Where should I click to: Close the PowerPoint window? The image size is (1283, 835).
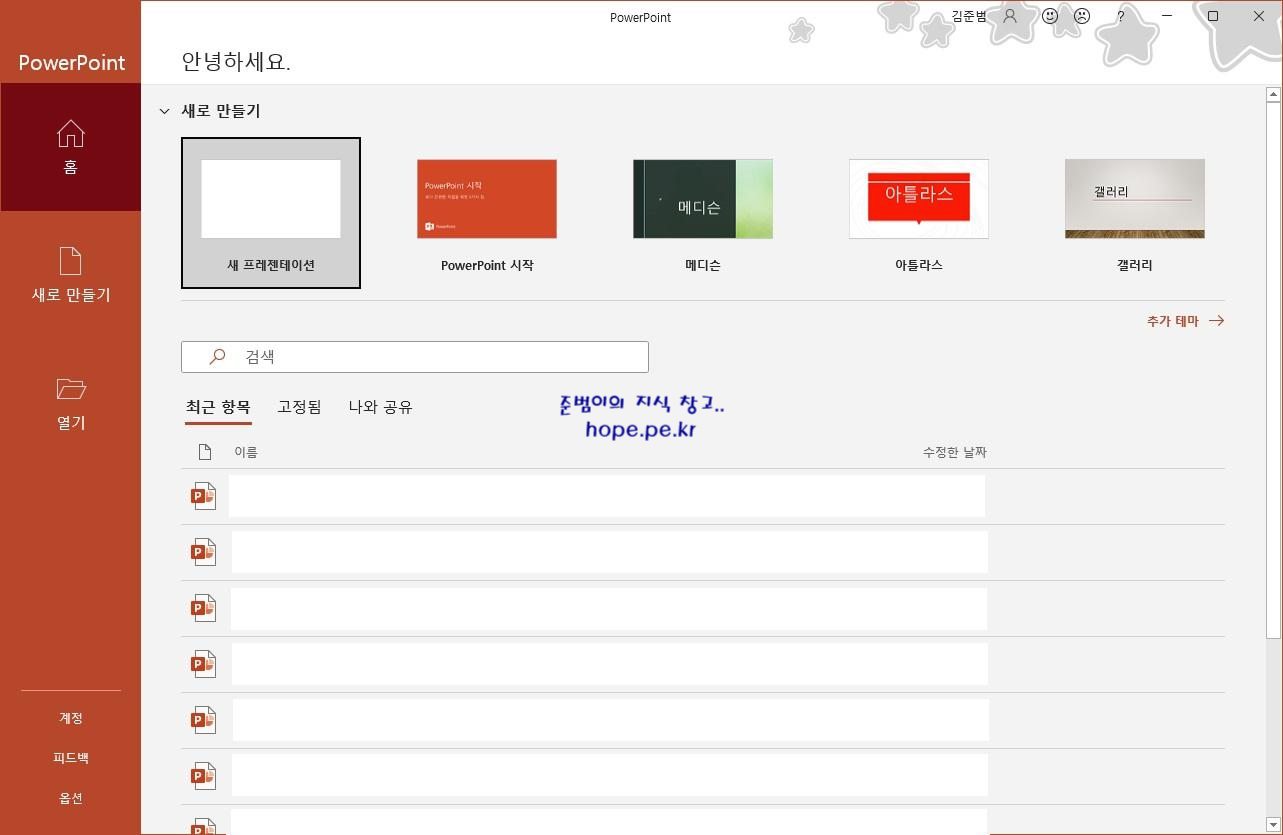pos(1259,16)
